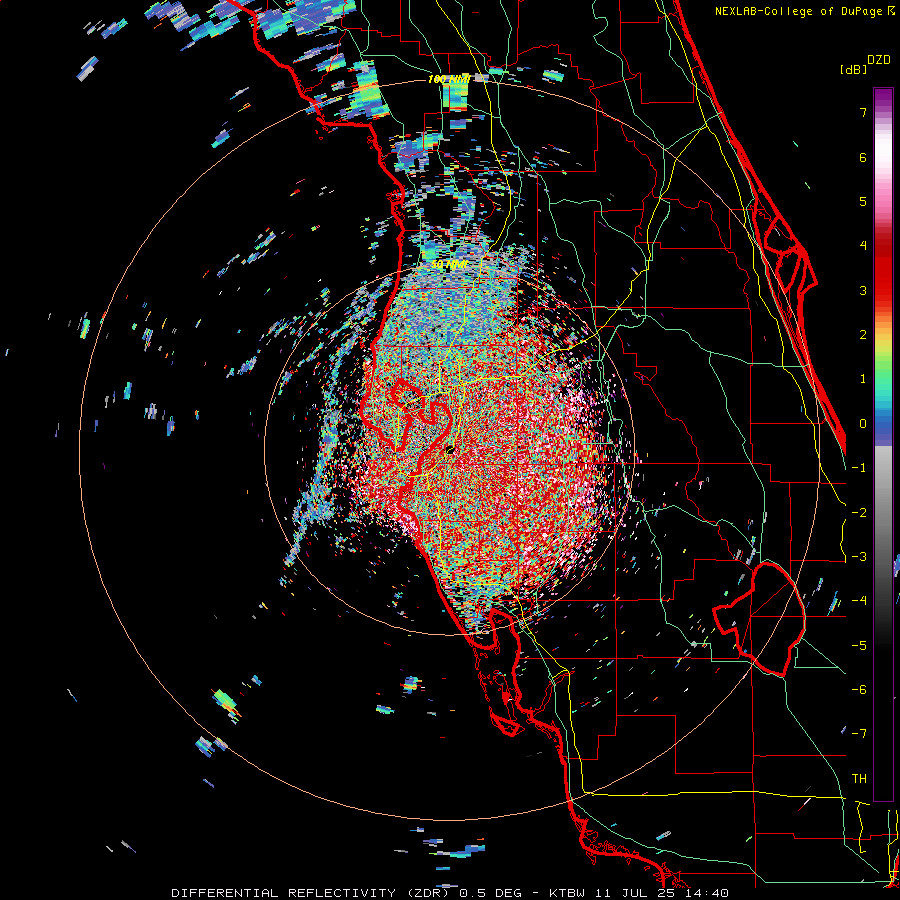Click the TH label on the color scale

point(859,779)
